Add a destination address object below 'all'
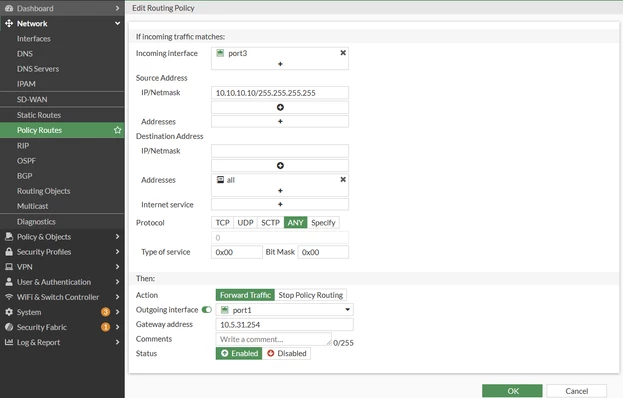 (280, 191)
